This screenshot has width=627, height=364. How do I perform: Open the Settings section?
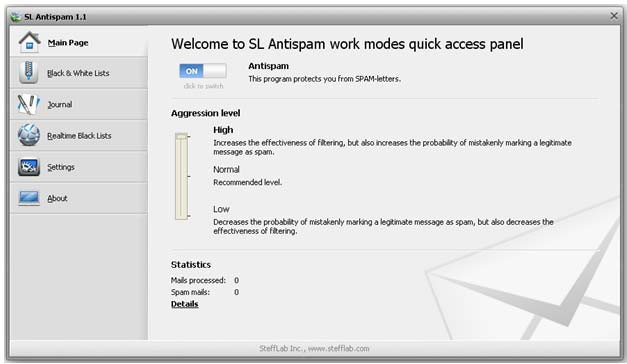(79, 167)
